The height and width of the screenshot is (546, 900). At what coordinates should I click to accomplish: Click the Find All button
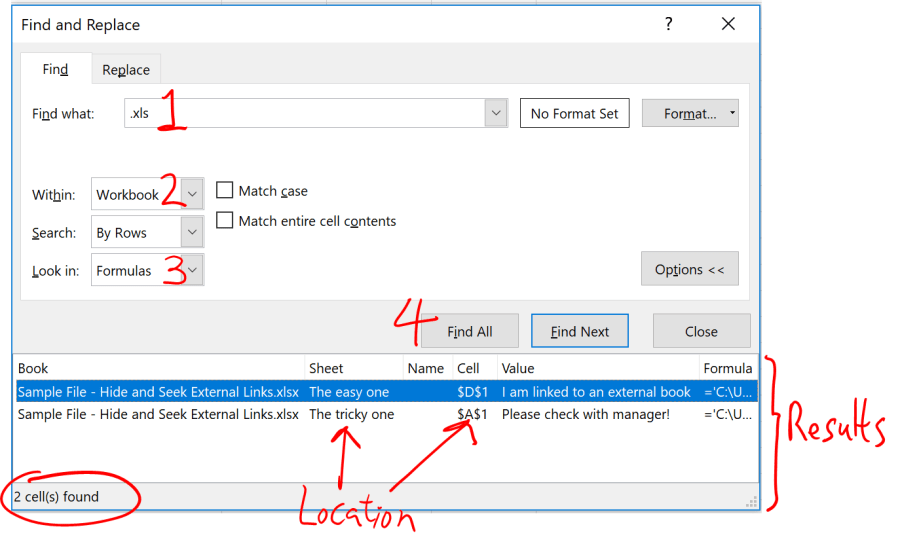point(470,332)
